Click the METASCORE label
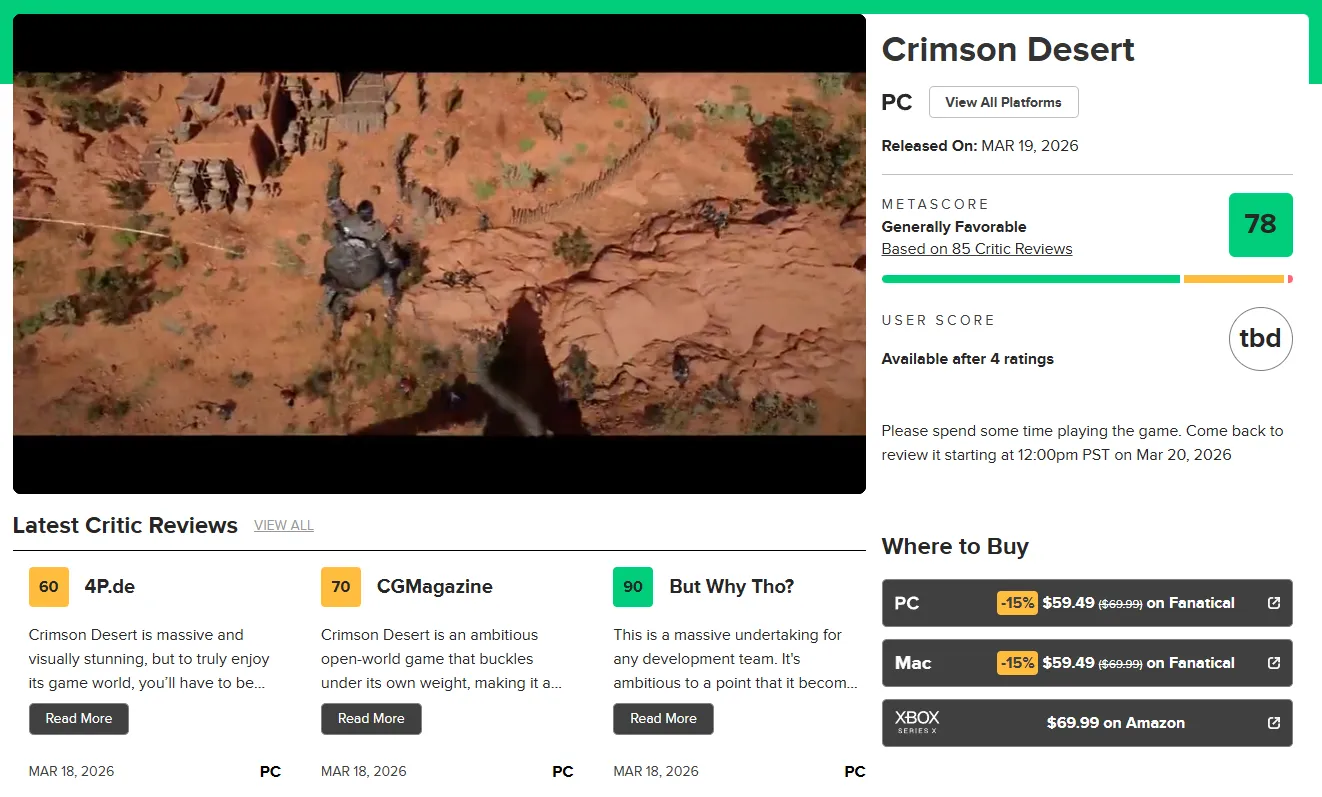 [935, 204]
